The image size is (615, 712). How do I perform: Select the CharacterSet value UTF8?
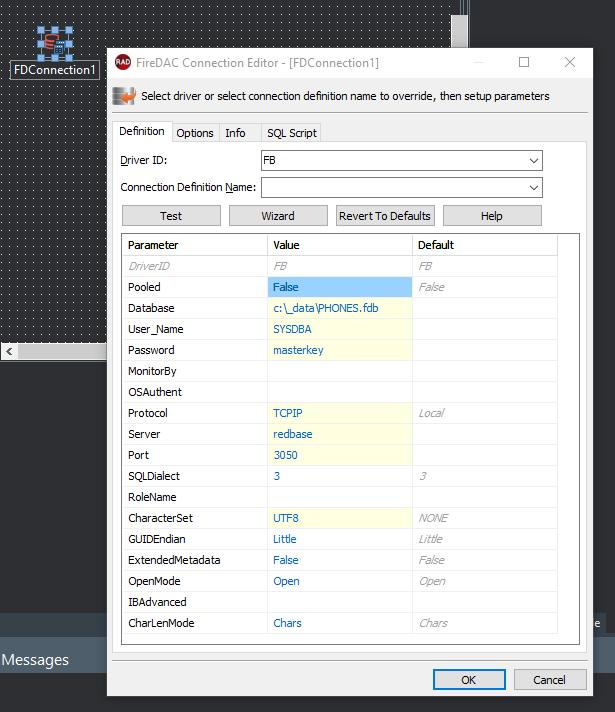coord(340,518)
